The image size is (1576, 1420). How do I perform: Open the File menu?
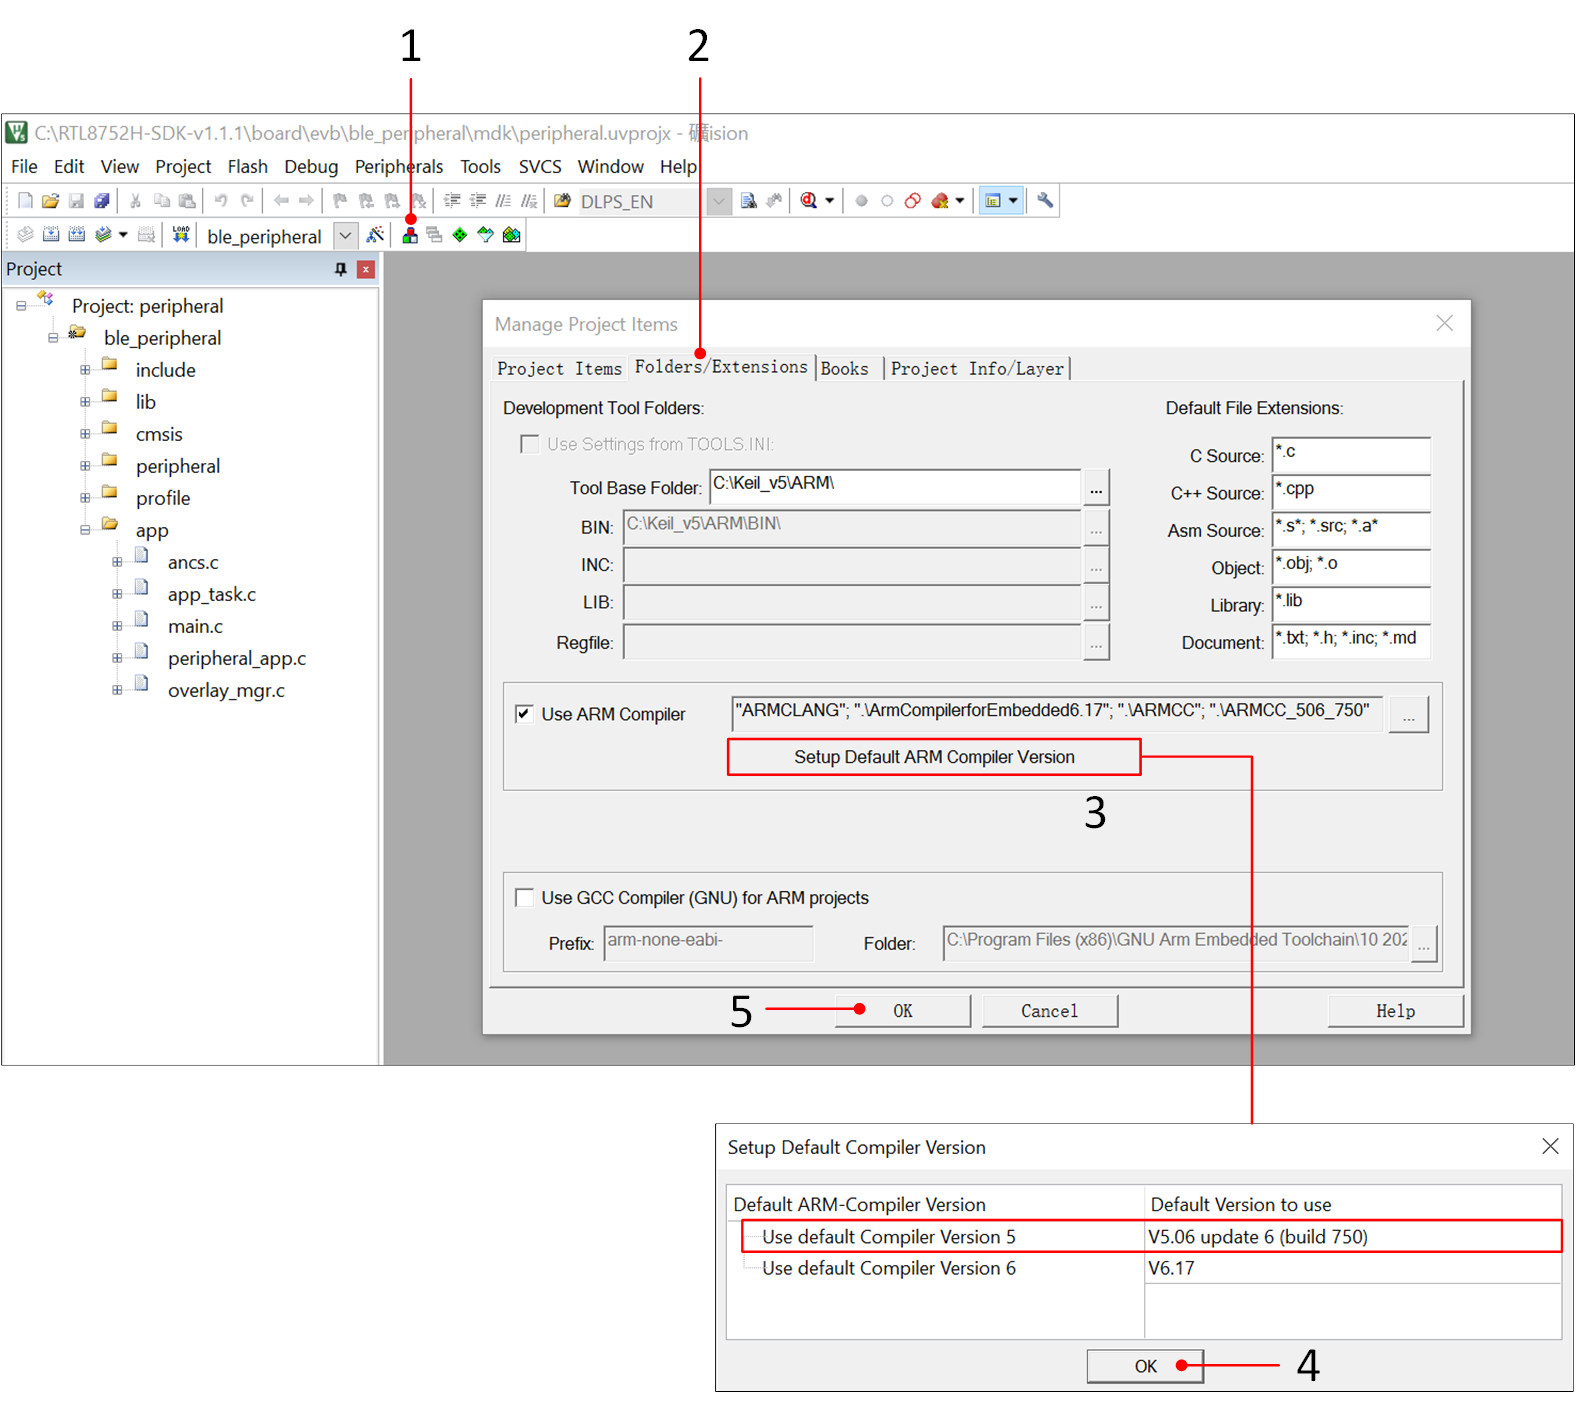(x=24, y=167)
